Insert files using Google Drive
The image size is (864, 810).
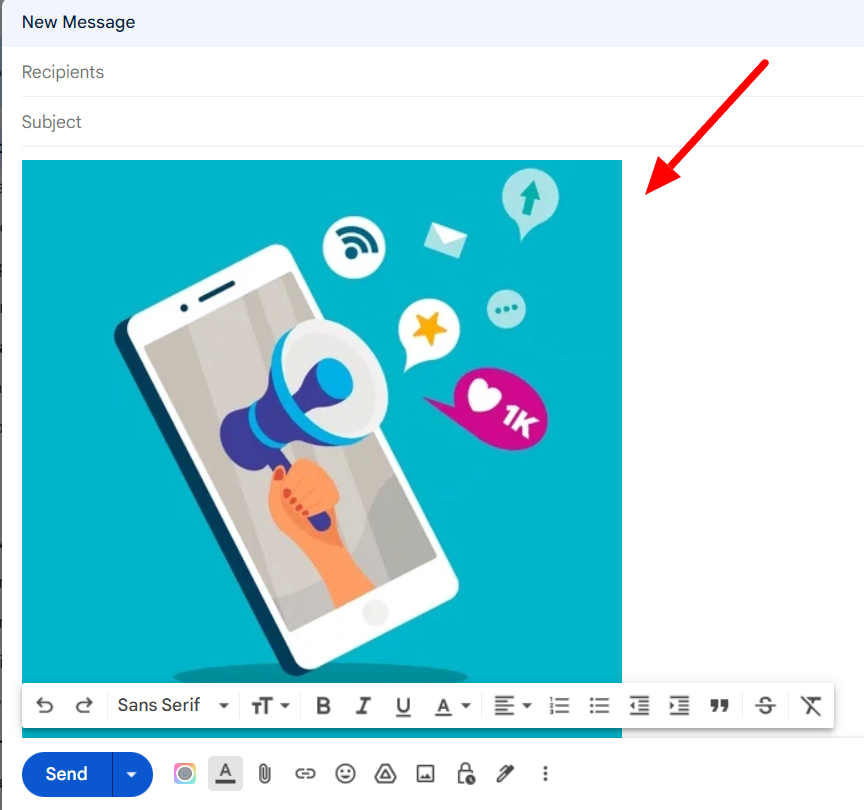[385, 774]
